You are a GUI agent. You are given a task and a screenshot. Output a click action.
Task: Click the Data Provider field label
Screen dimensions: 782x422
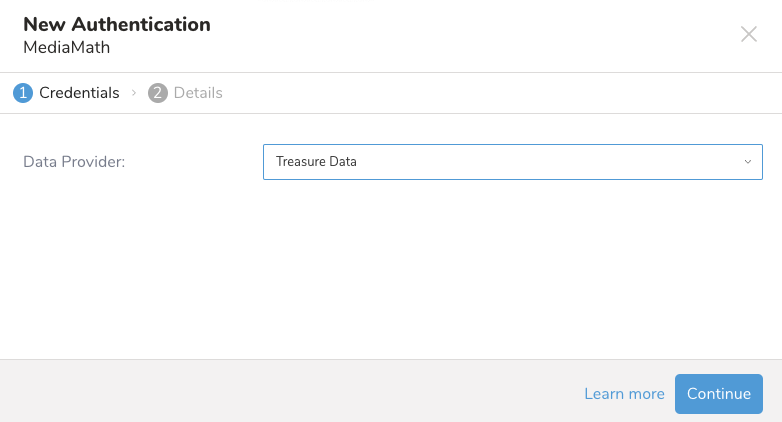tap(74, 162)
